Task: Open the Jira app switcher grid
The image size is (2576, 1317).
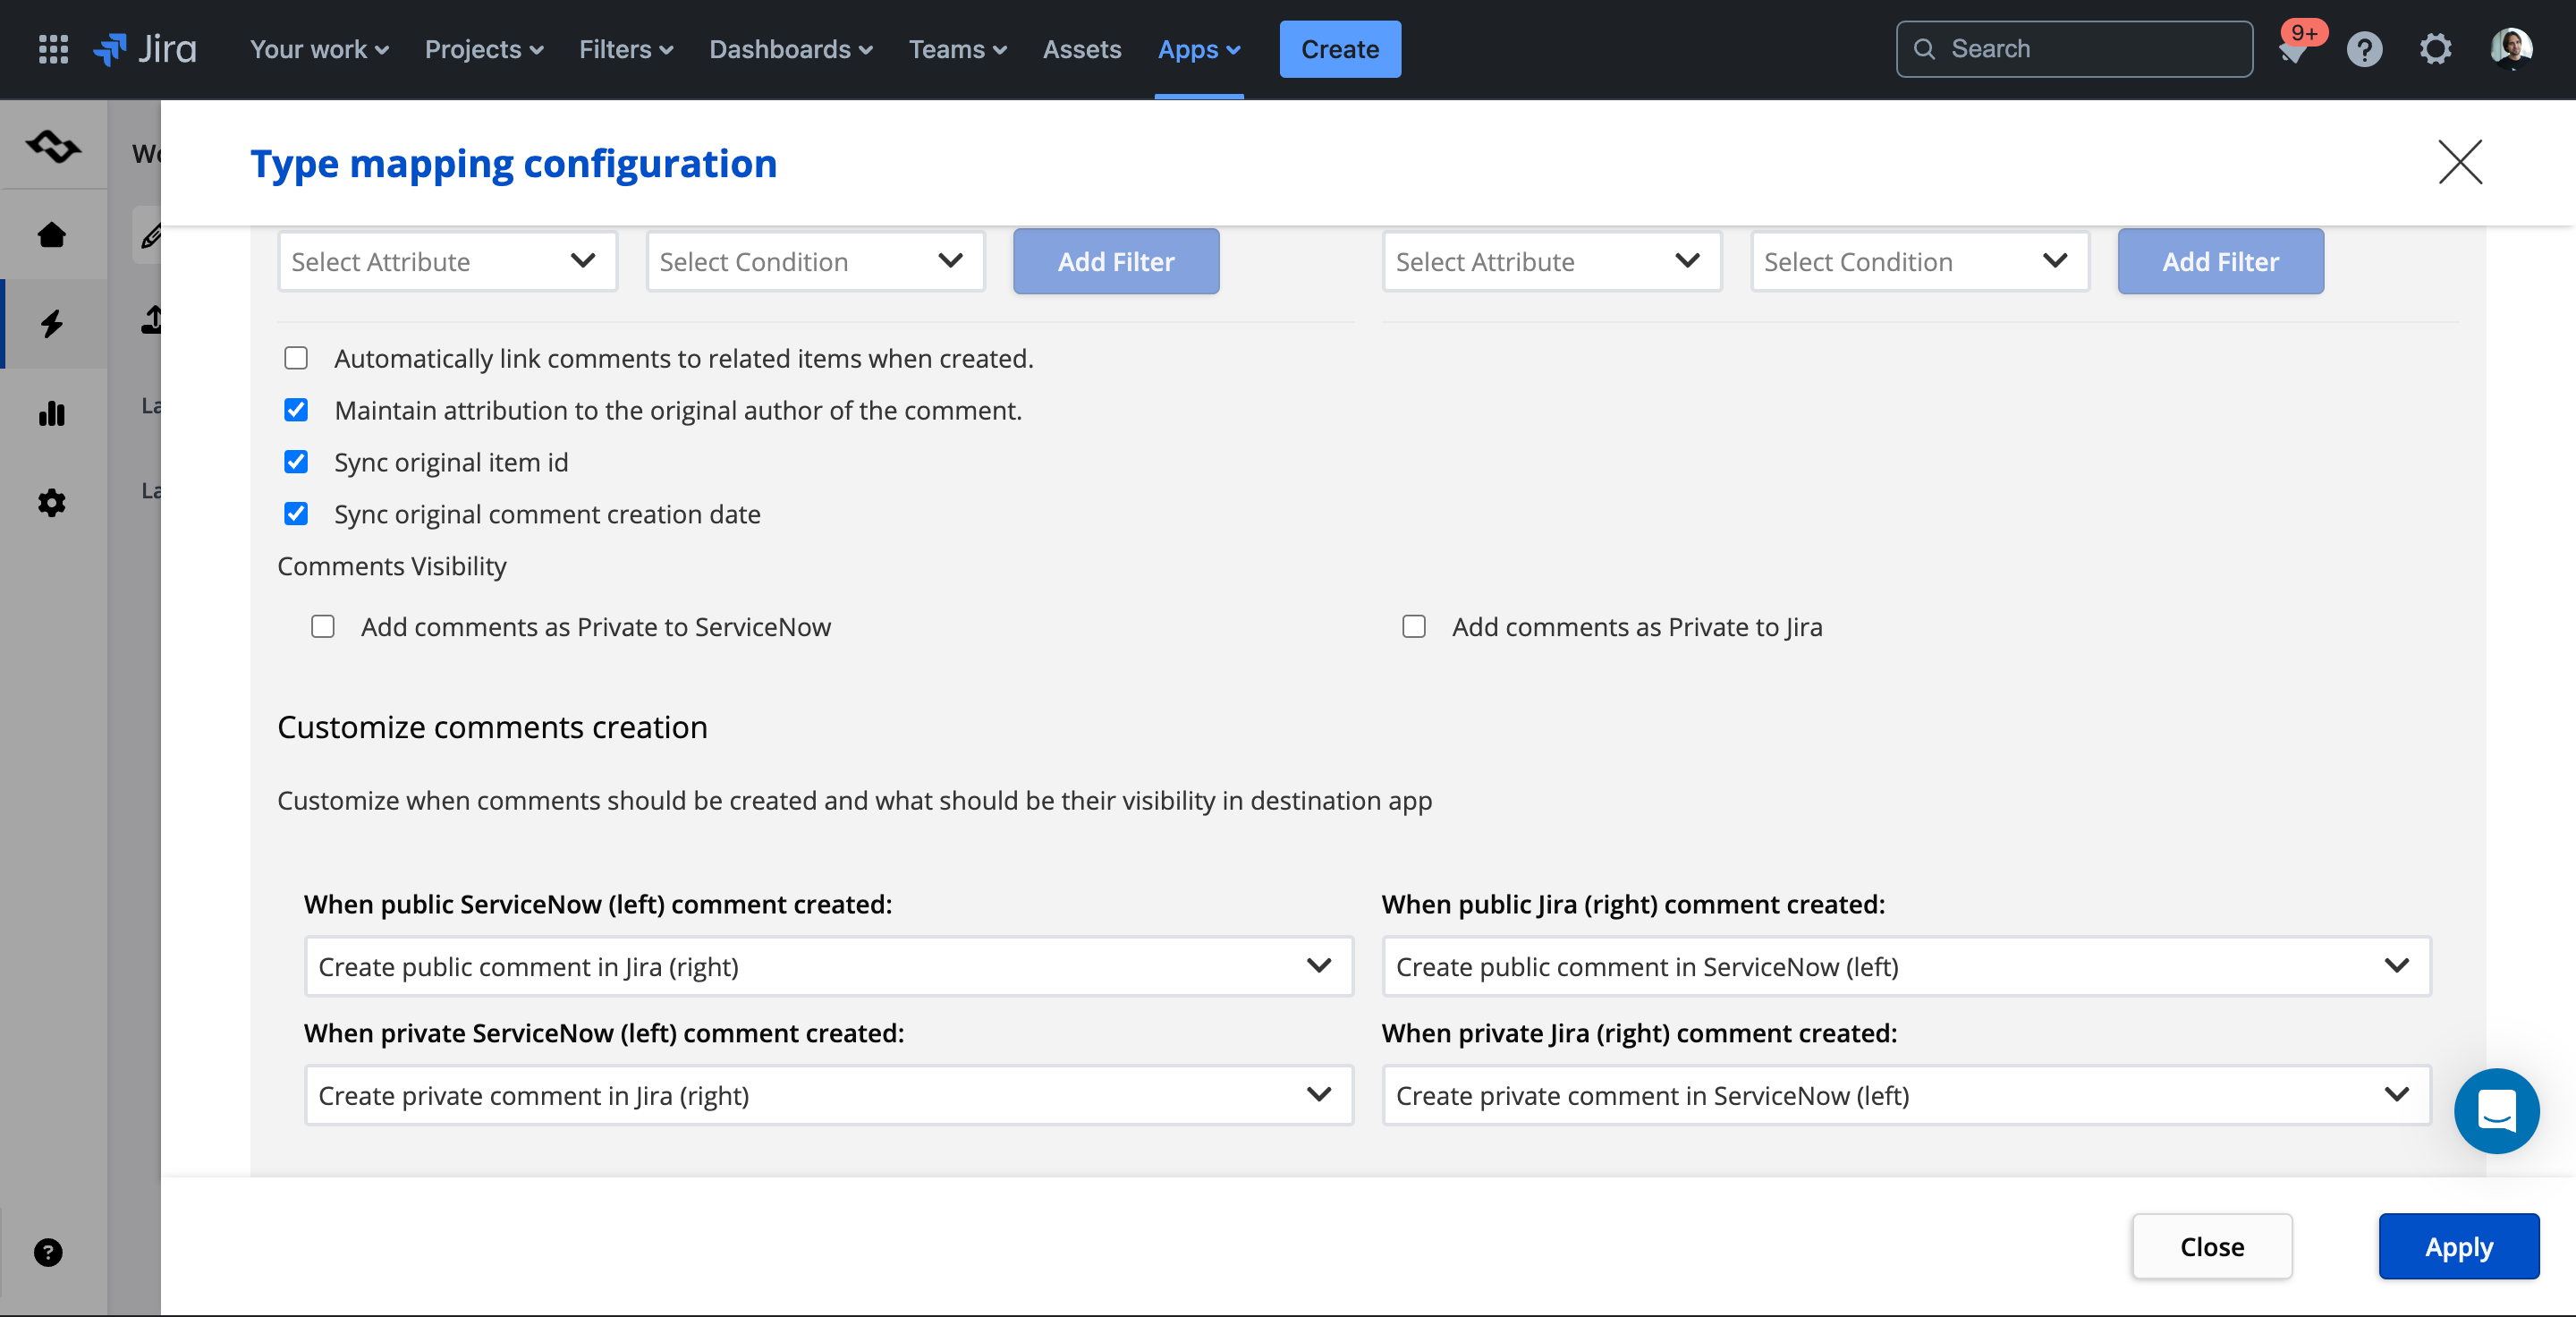Action: [53, 49]
